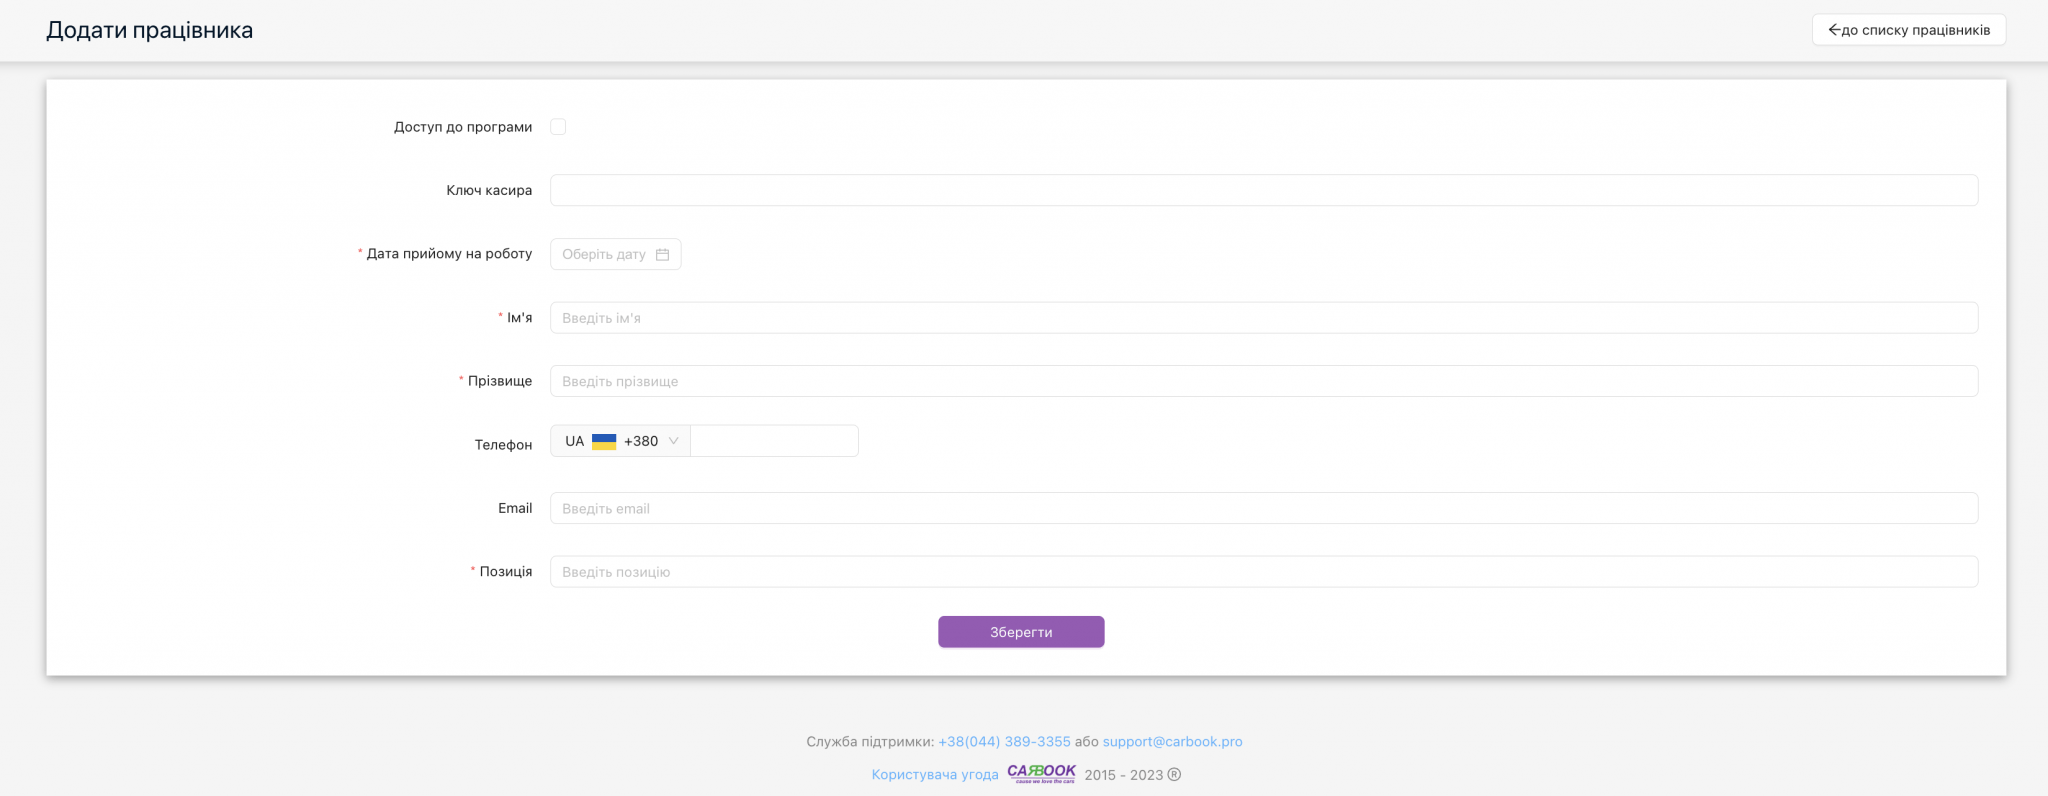2048x796 pixels.
Task: Click the 'Дата прийому на роботу' field label
Action: click(449, 254)
